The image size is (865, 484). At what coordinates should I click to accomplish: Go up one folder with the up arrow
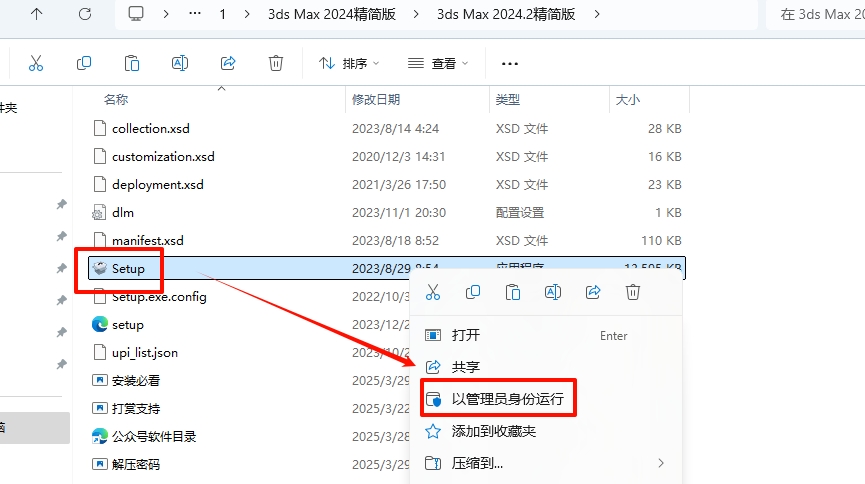pyautogui.click(x=36, y=14)
